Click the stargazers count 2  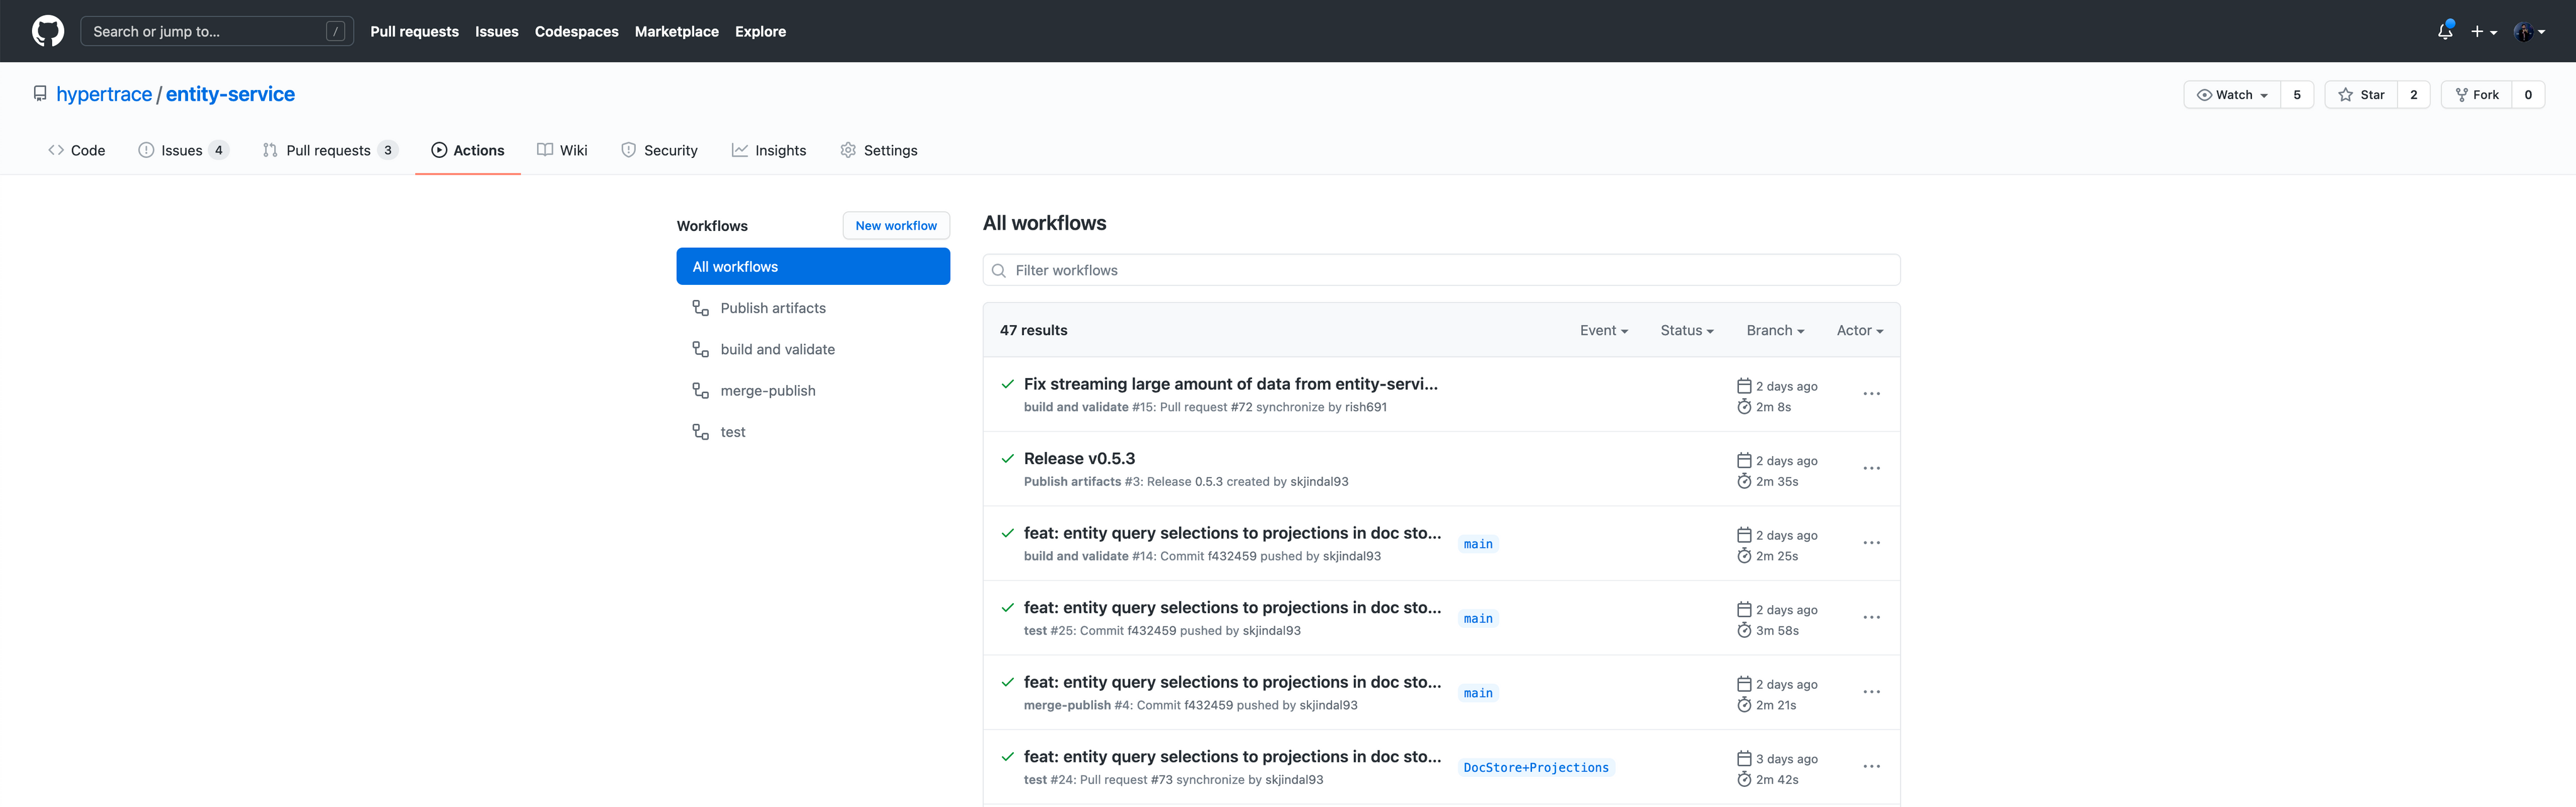click(x=2414, y=95)
